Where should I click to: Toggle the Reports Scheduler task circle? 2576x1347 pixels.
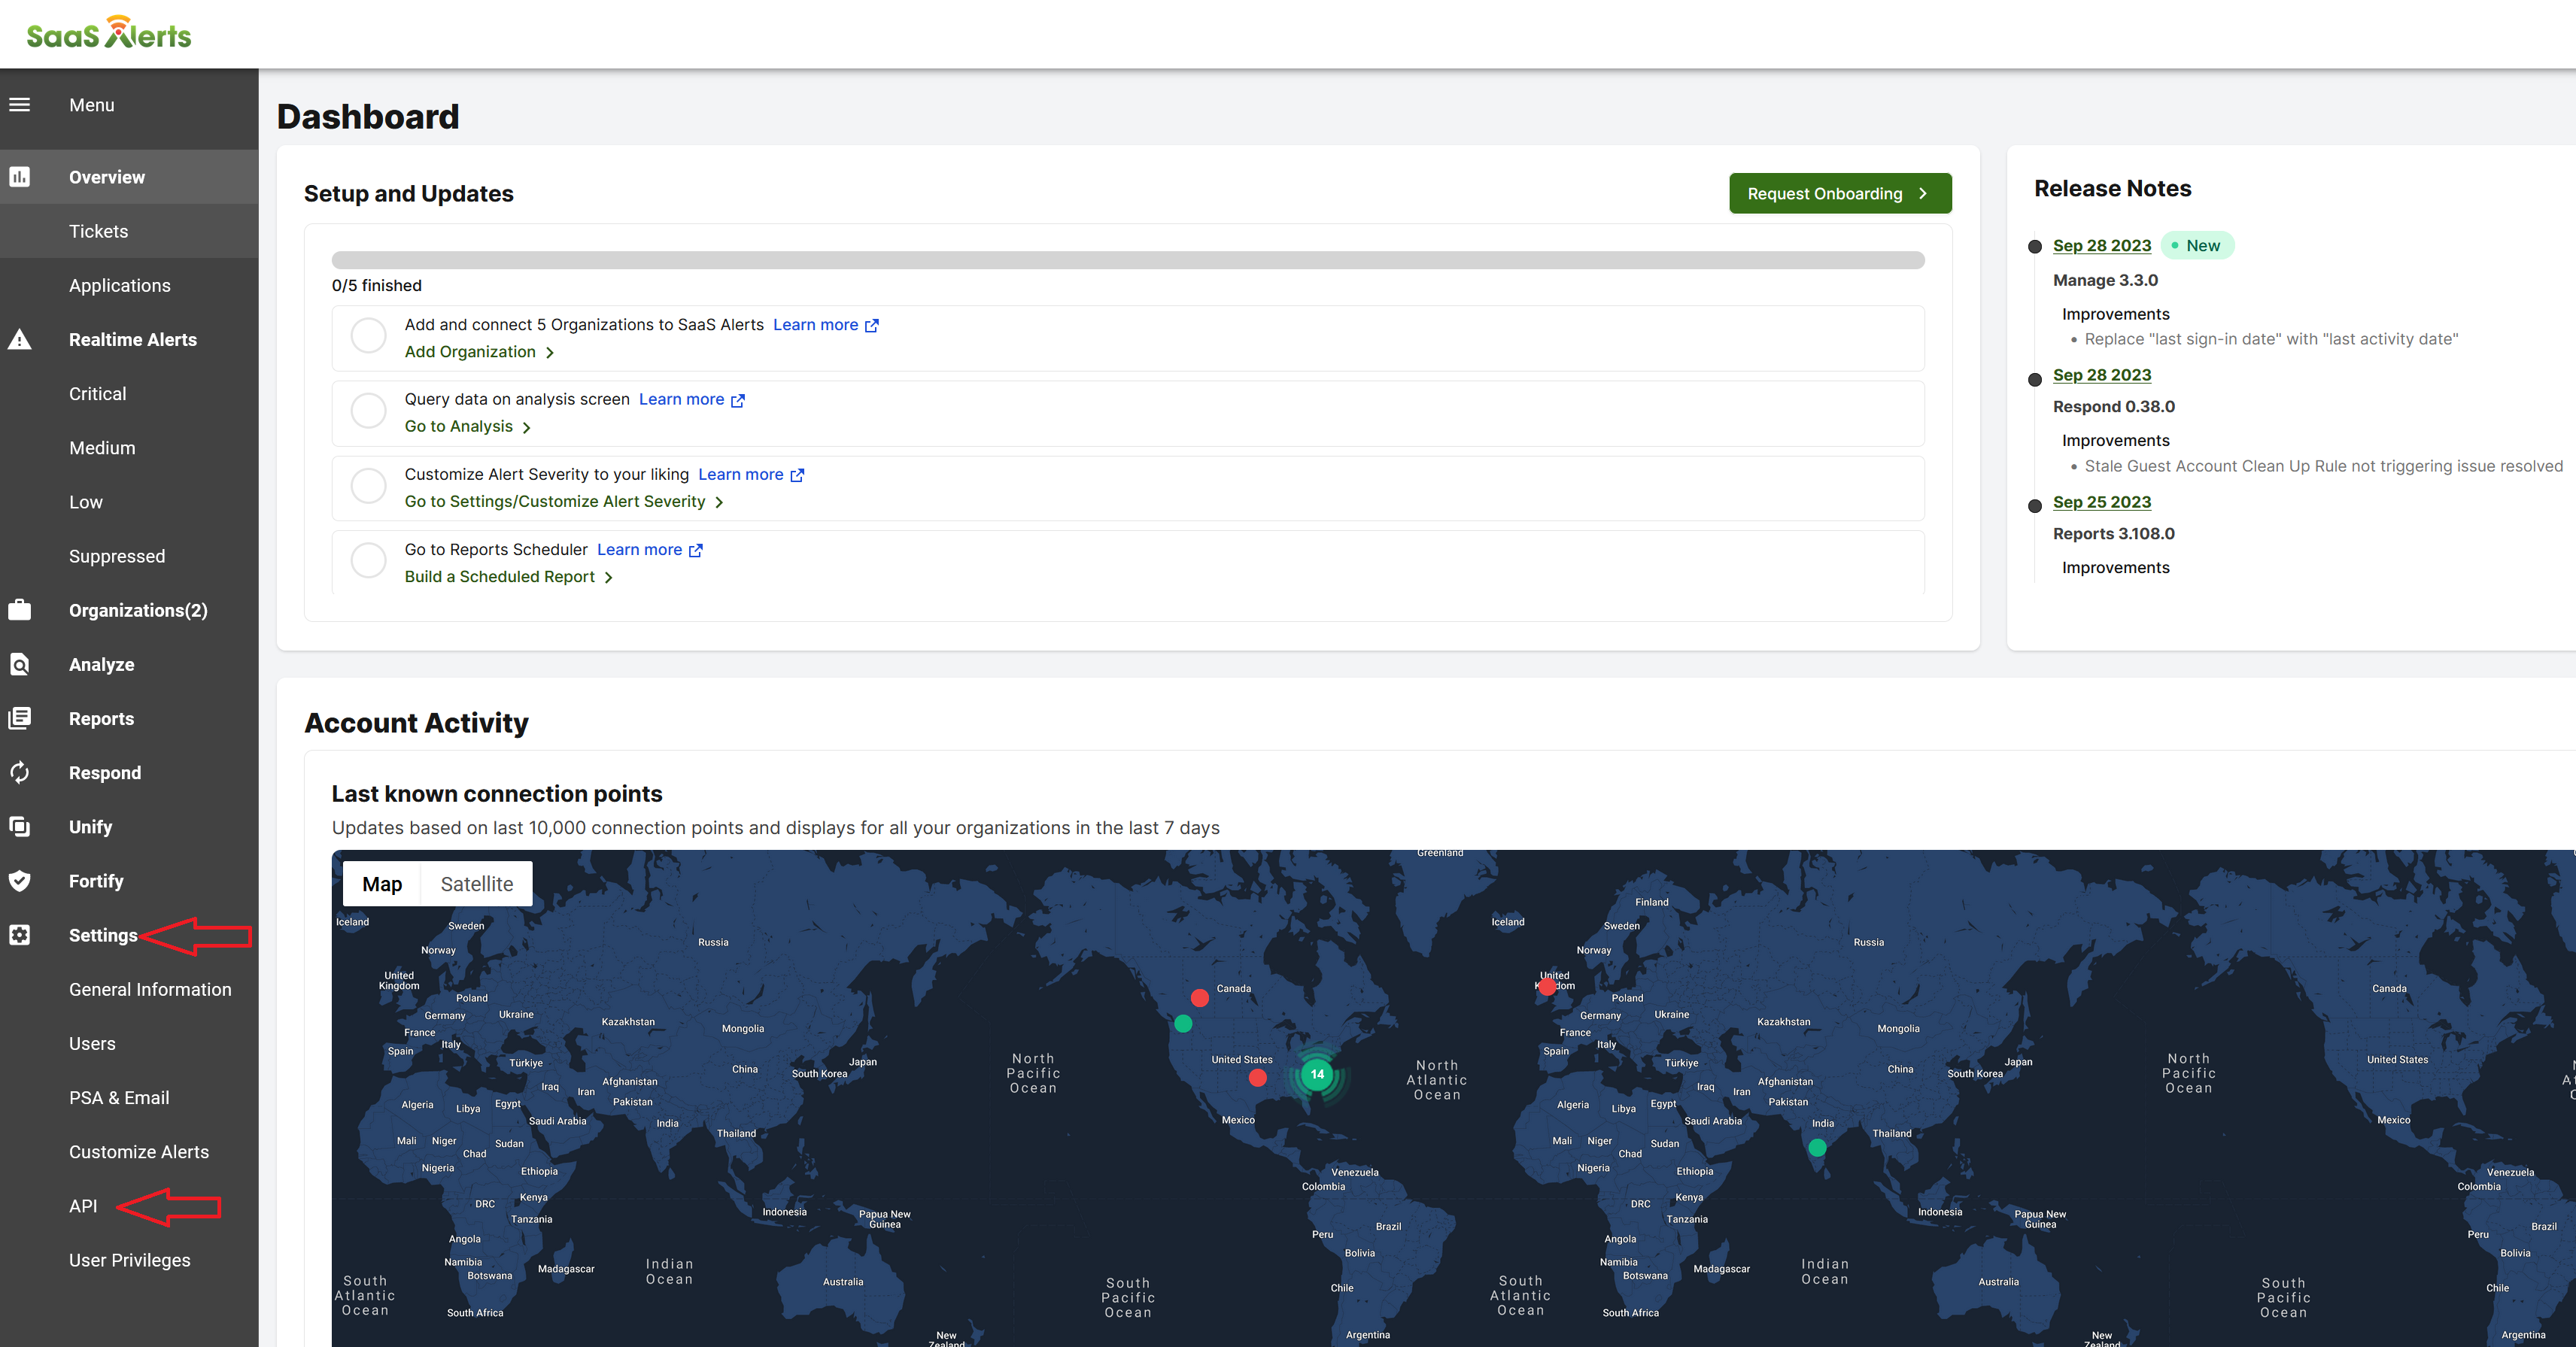tap(369, 561)
